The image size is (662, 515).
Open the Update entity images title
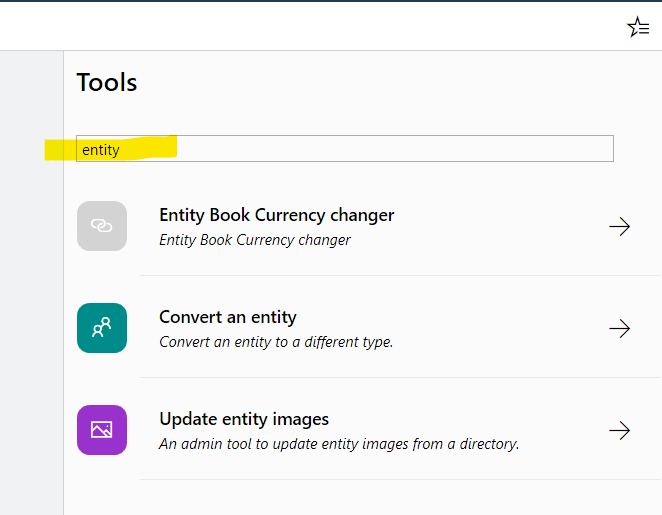point(244,419)
